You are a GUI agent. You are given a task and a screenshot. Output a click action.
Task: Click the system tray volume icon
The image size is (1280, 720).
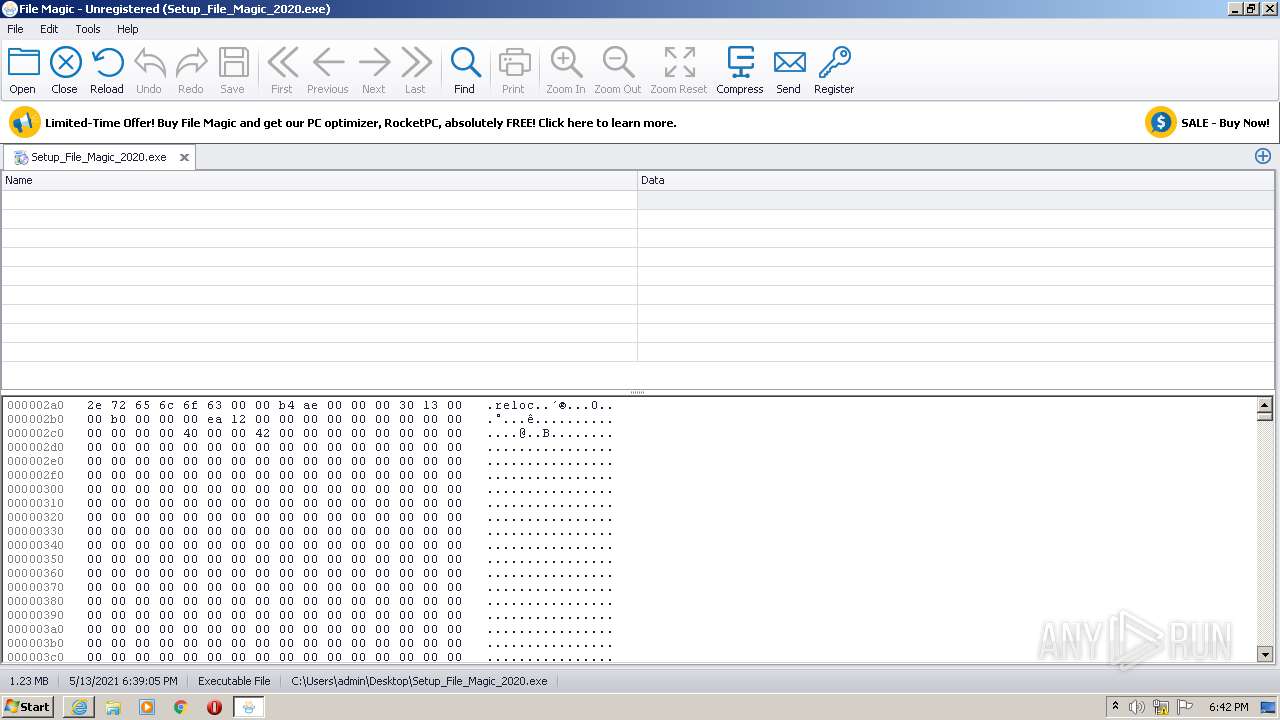tap(1137, 707)
